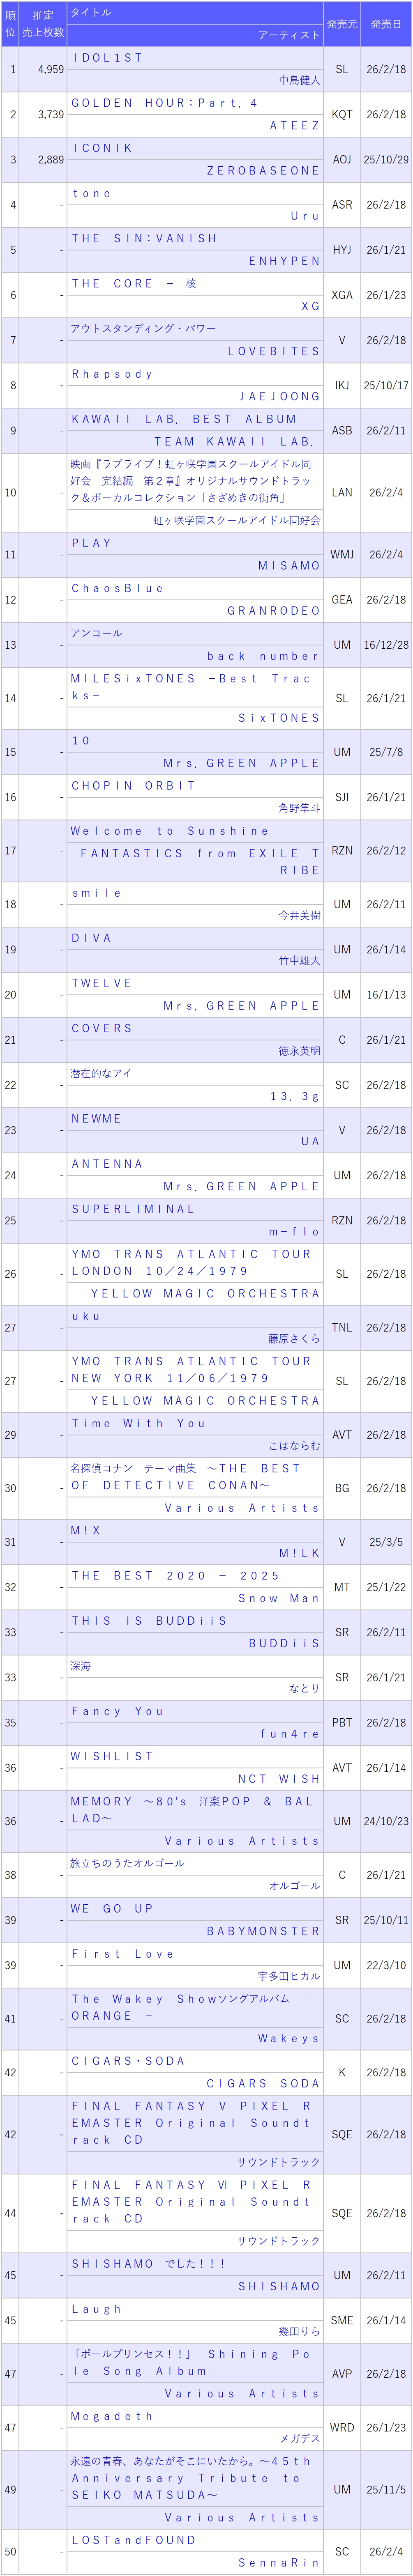The height and width of the screenshot is (2576, 413).
Task: Click the '発売日' column header
Action: pyautogui.click(x=386, y=23)
